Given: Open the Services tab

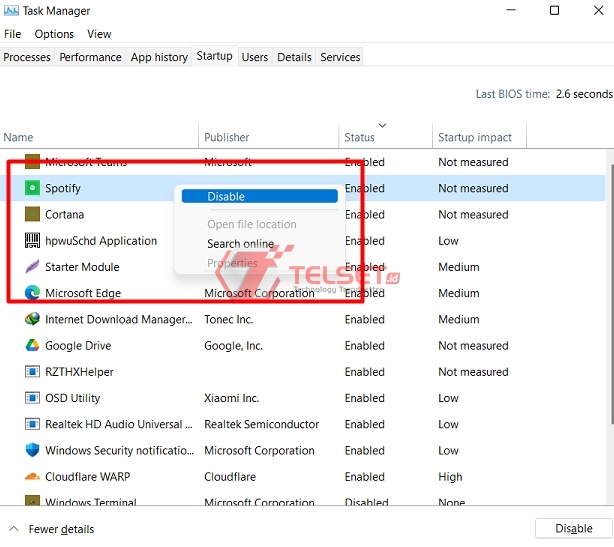Looking at the screenshot, I should tap(340, 57).
